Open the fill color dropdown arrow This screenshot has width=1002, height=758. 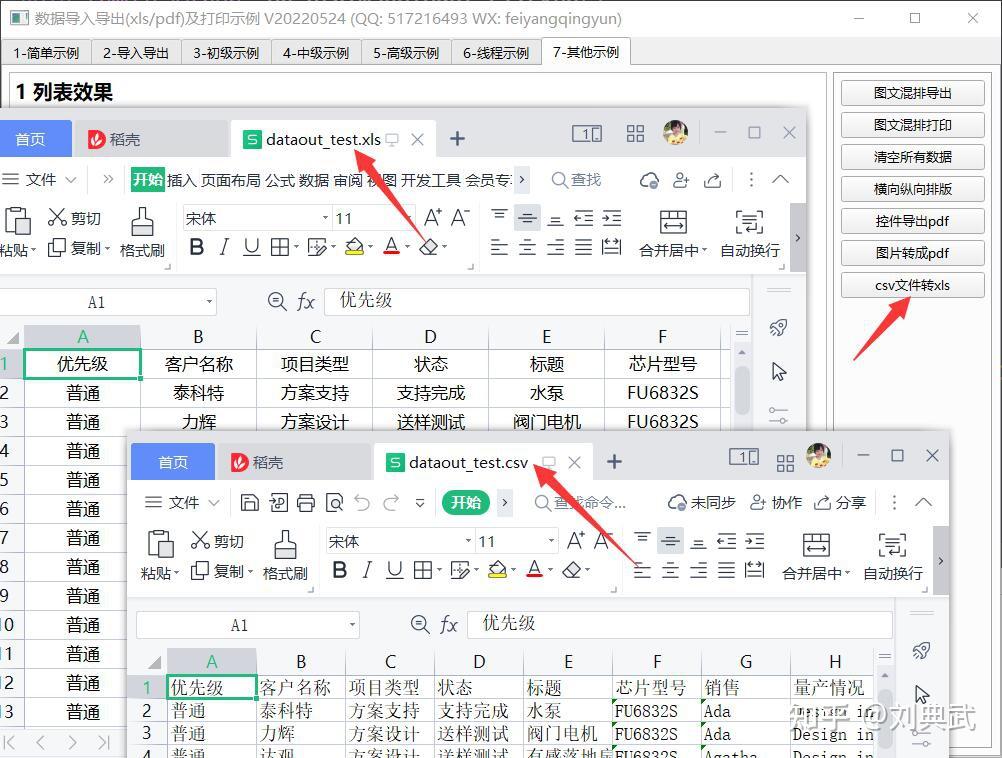(x=368, y=247)
